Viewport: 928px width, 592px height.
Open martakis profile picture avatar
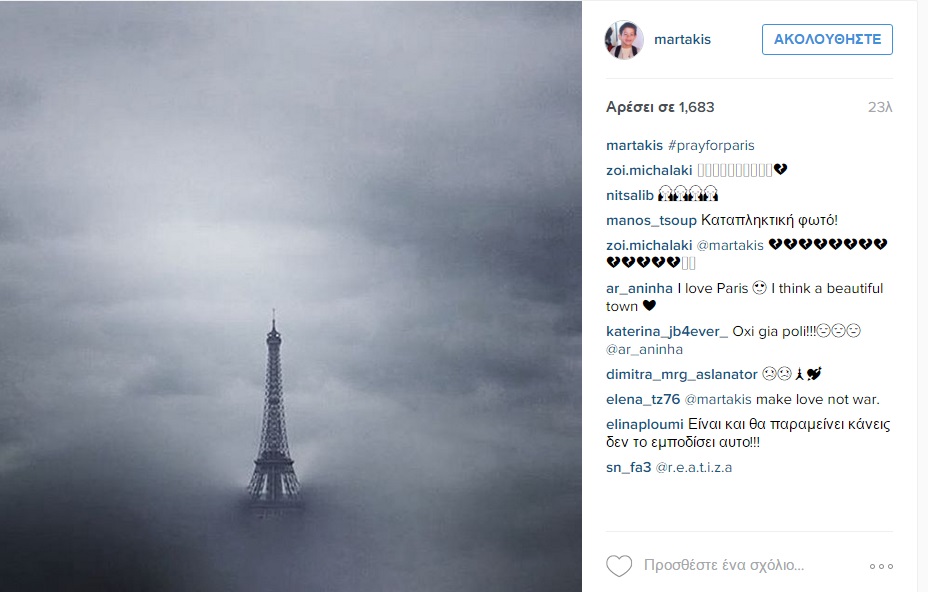point(624,40)
